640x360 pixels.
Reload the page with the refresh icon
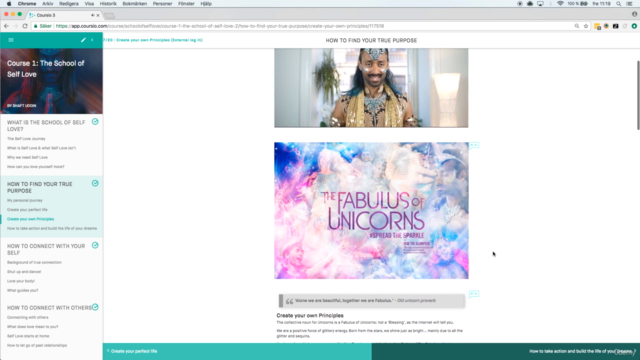(x=25, y=26)
